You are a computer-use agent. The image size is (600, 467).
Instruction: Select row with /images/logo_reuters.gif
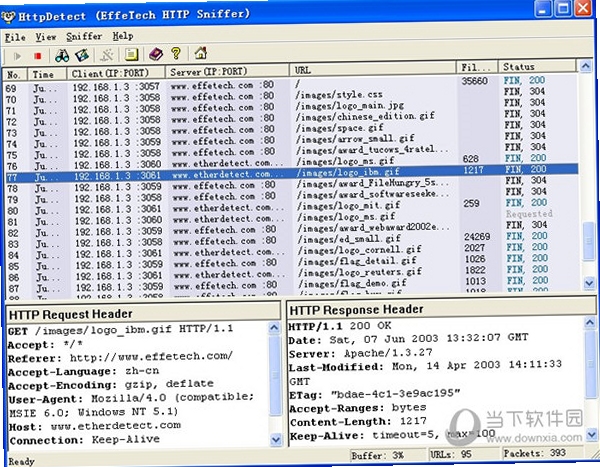point(292,273)
